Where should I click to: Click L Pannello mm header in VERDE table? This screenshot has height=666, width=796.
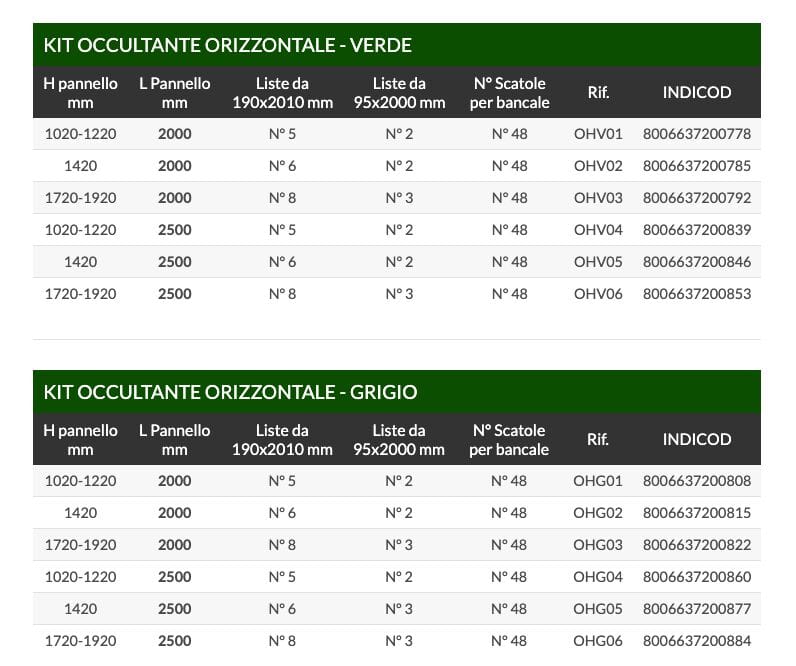pos(175,93)
